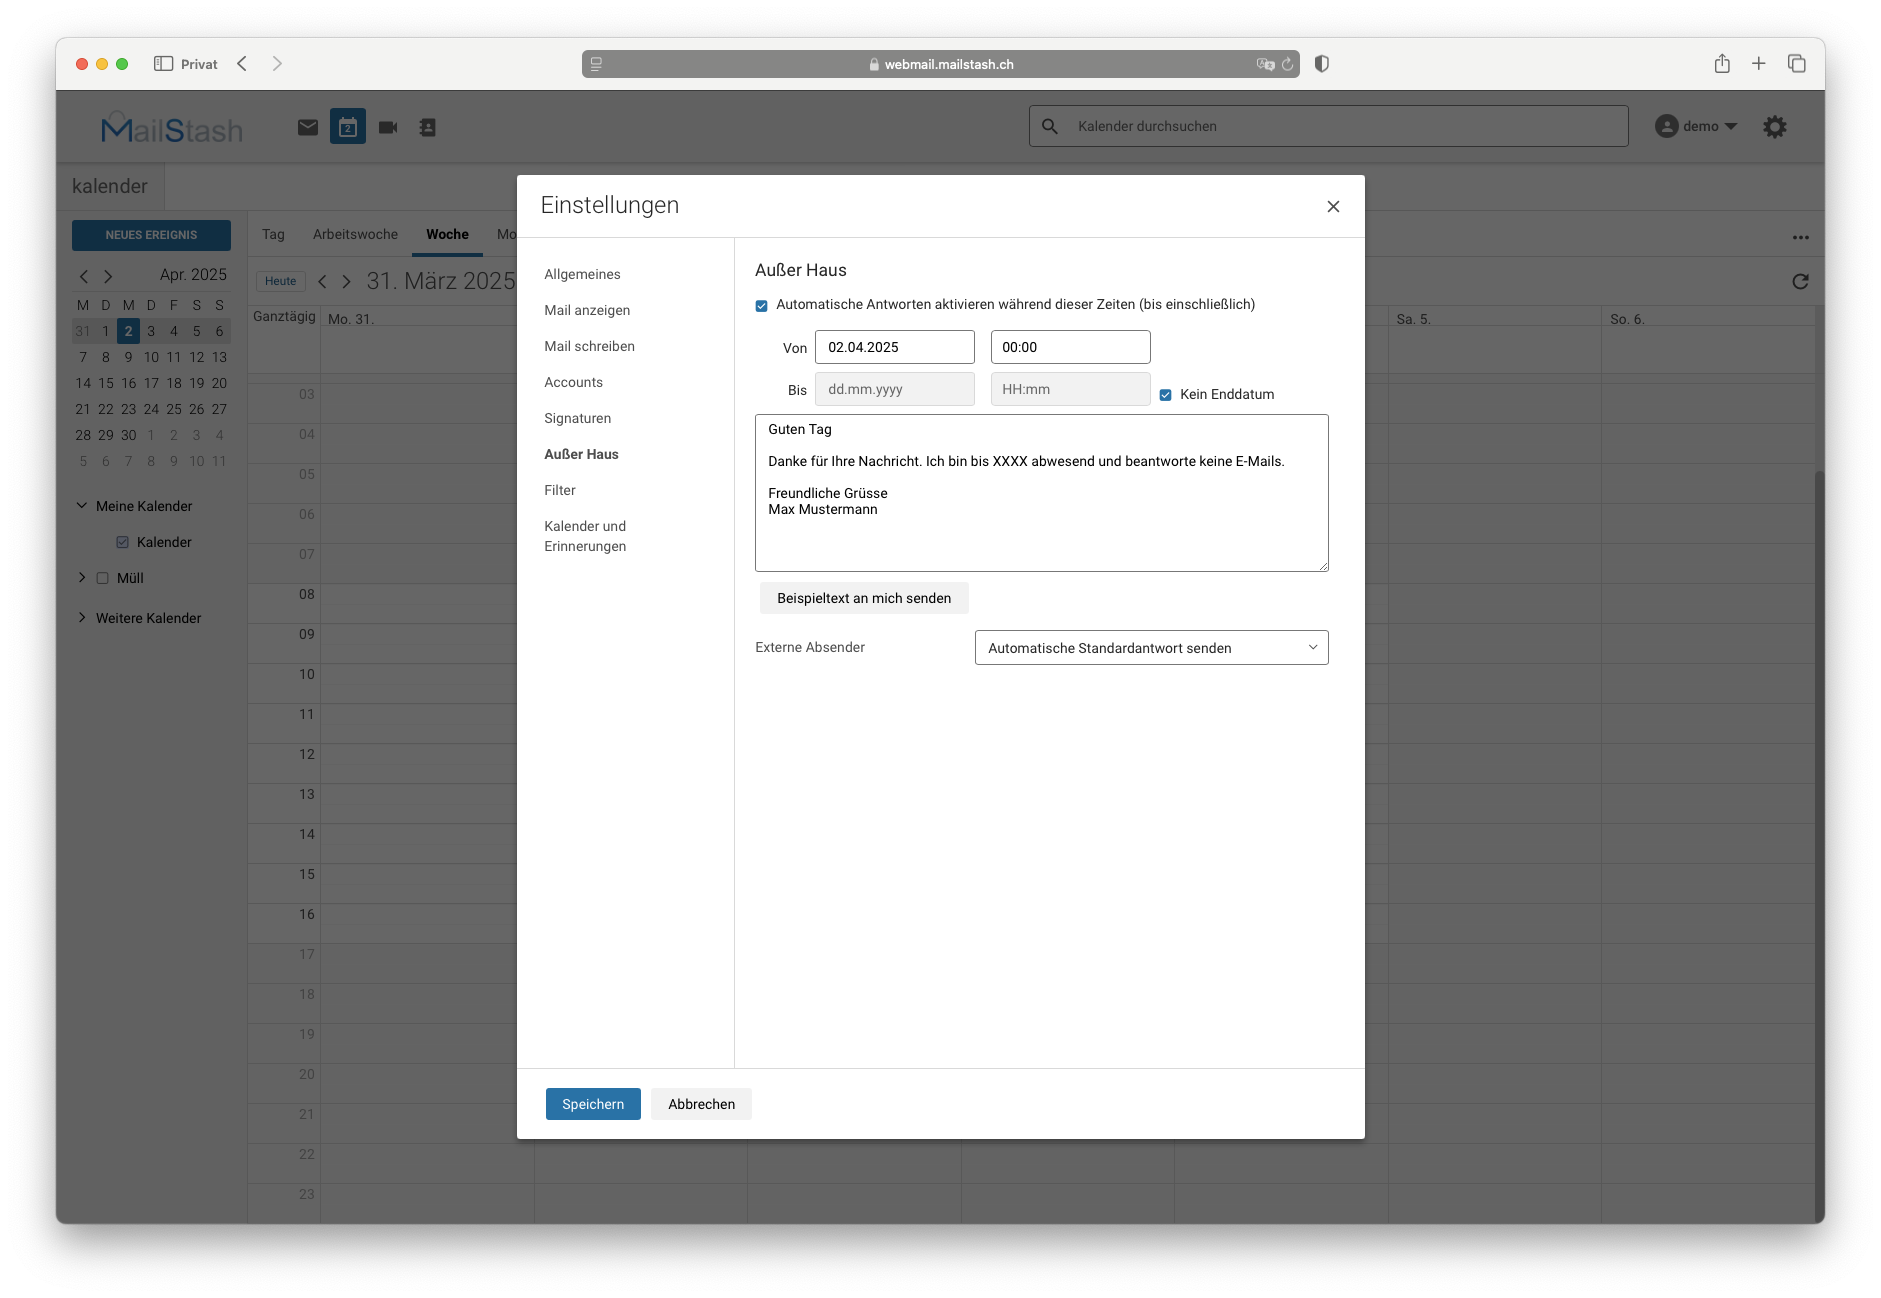Image resolution: width=1881 pixels, height=1298 pixels.
Task: Close the Einstellungen dialog with X
Action: 1333,206
